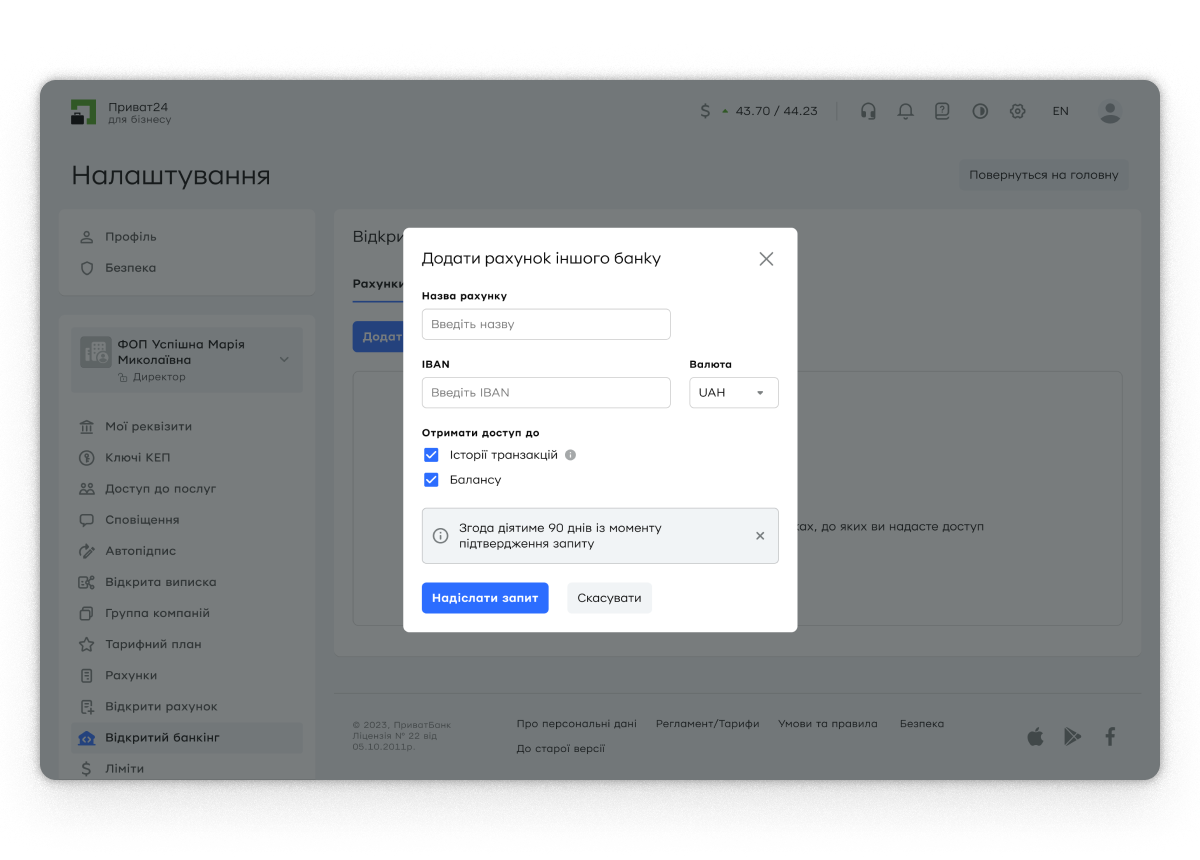Uncheck the Балансу checkbox
Screen dimensions: 1200x860
[431, 480]
